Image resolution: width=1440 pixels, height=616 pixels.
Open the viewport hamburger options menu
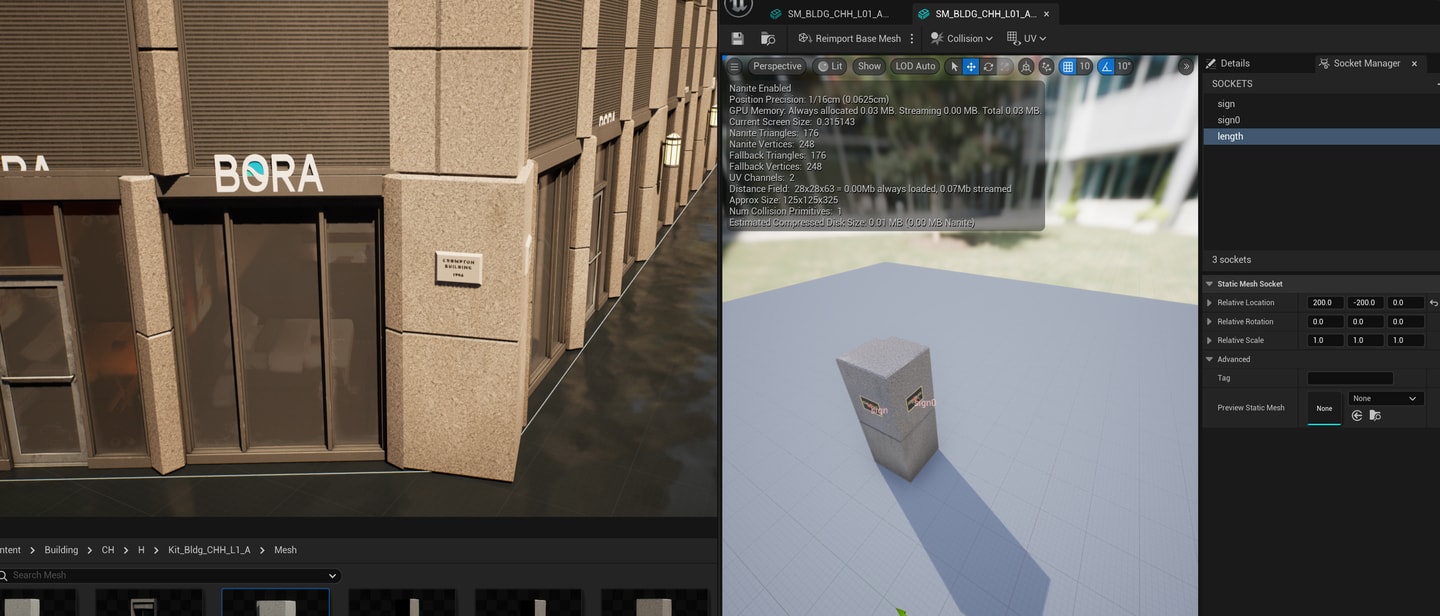[734, 66]
